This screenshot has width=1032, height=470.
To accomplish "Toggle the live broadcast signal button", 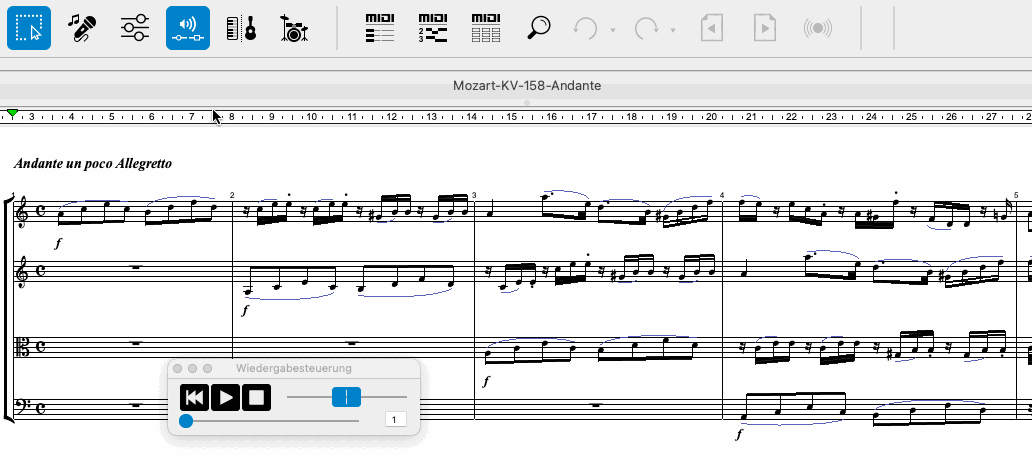I will [x=818, y=28].
